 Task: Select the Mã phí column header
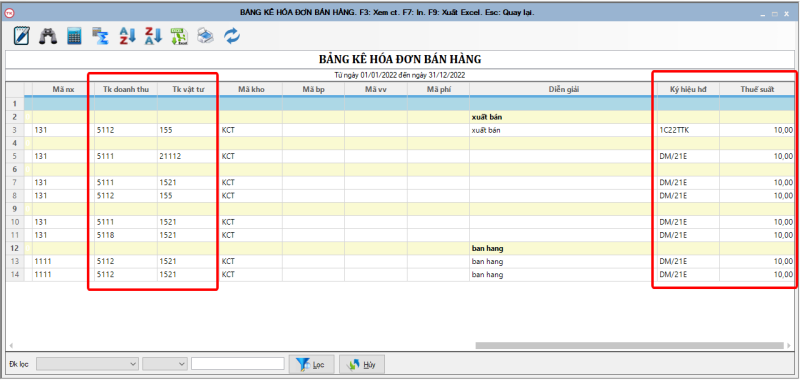438,89
